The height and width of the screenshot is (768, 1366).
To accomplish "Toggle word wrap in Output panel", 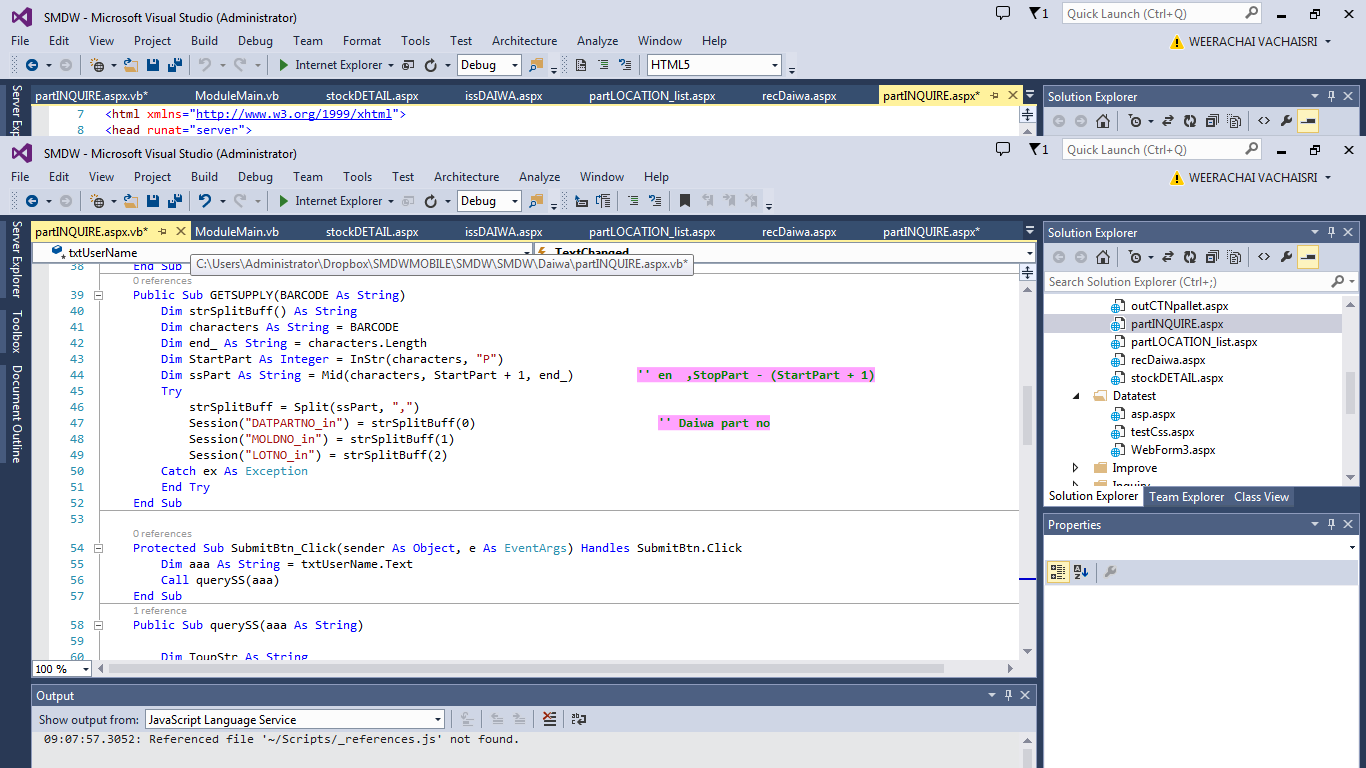I will click(578, 719).
